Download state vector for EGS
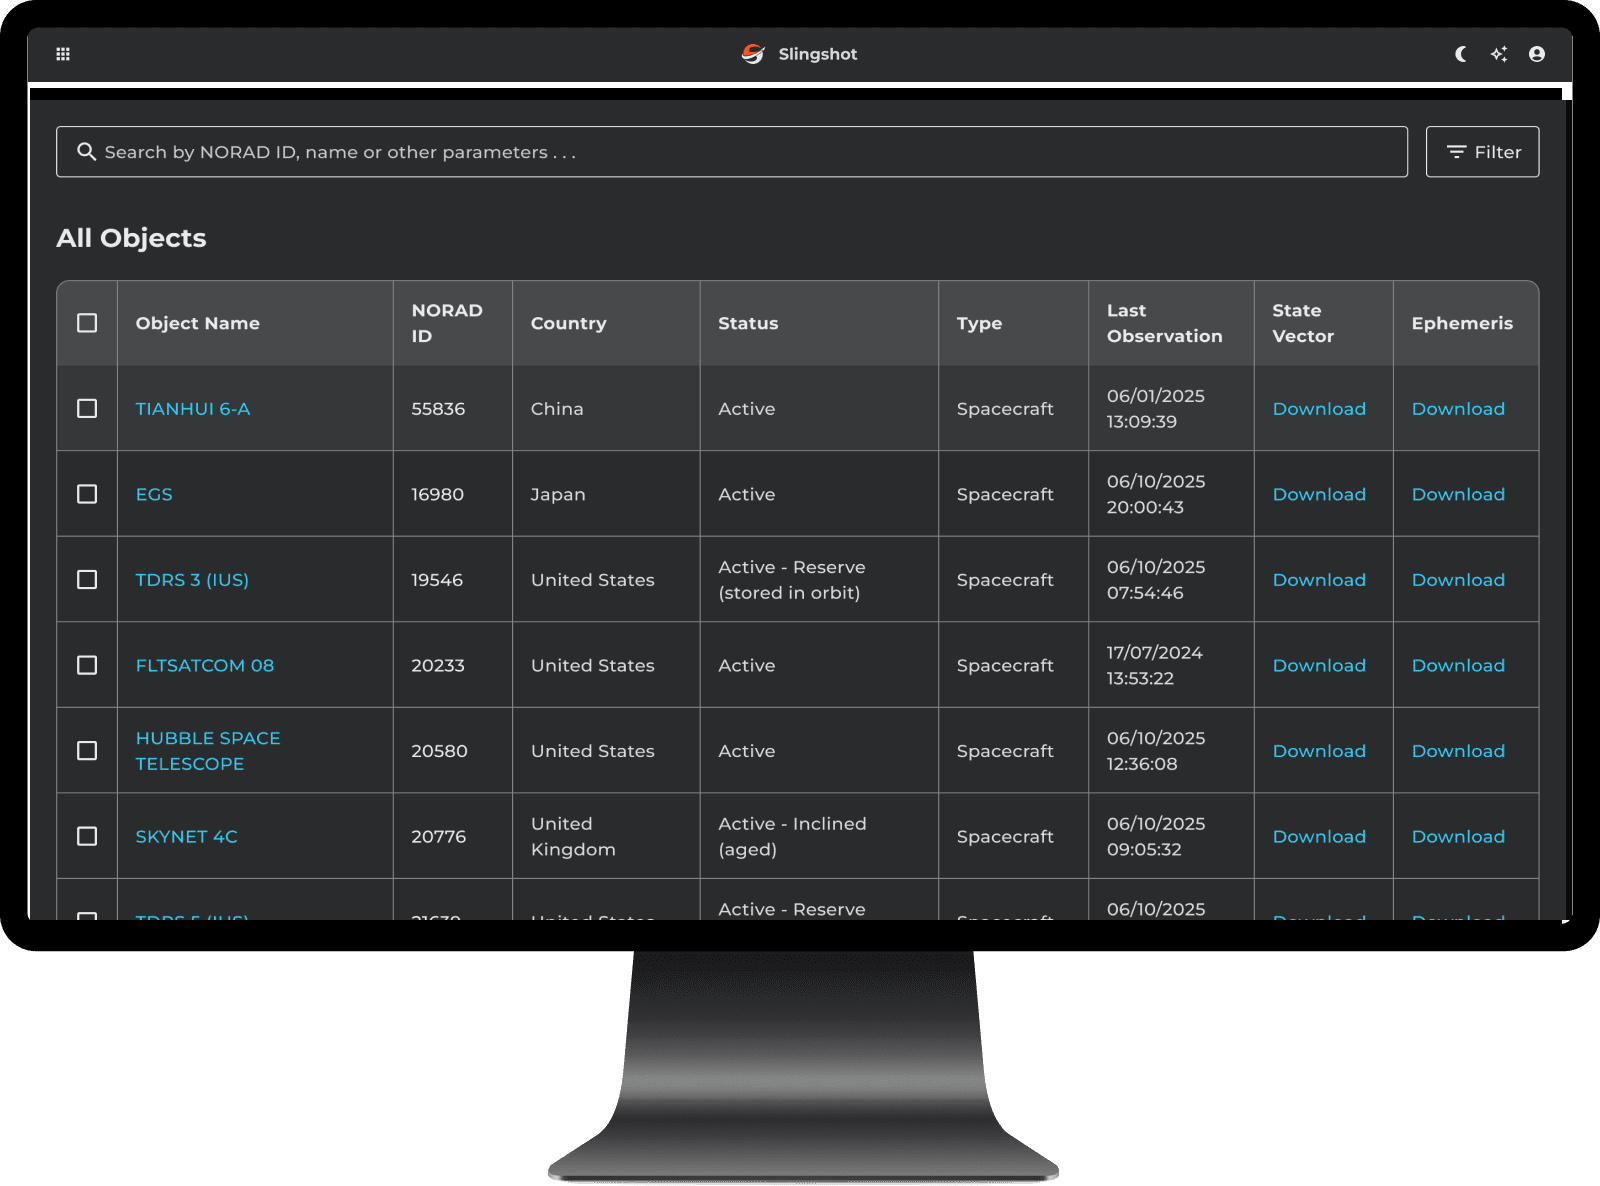 tap(1319, 494)
